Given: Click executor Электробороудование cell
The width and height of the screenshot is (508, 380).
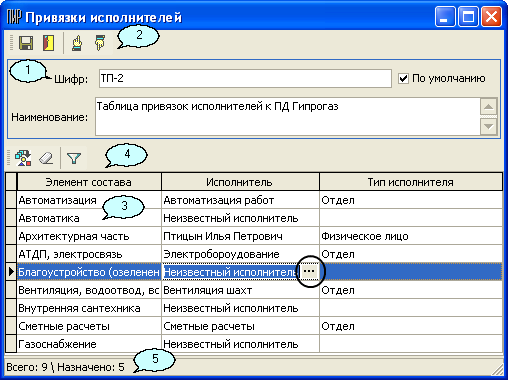Looking at the screenshot, I should point(240,254).
